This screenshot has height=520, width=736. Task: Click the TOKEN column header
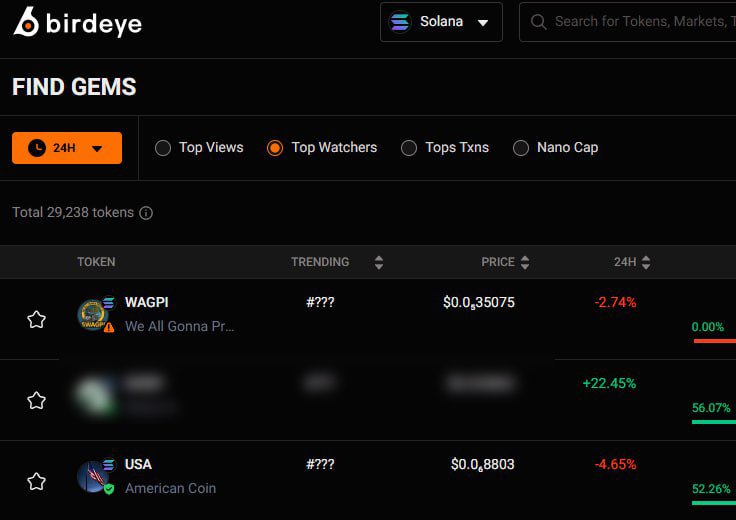click(x=96, y=262)
